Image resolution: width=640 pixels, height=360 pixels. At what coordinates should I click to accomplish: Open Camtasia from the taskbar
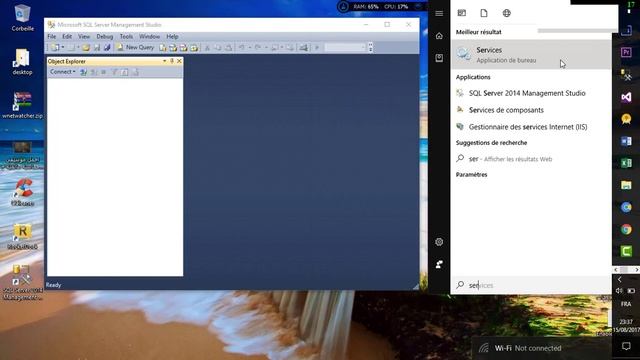[x=626, y=251]
